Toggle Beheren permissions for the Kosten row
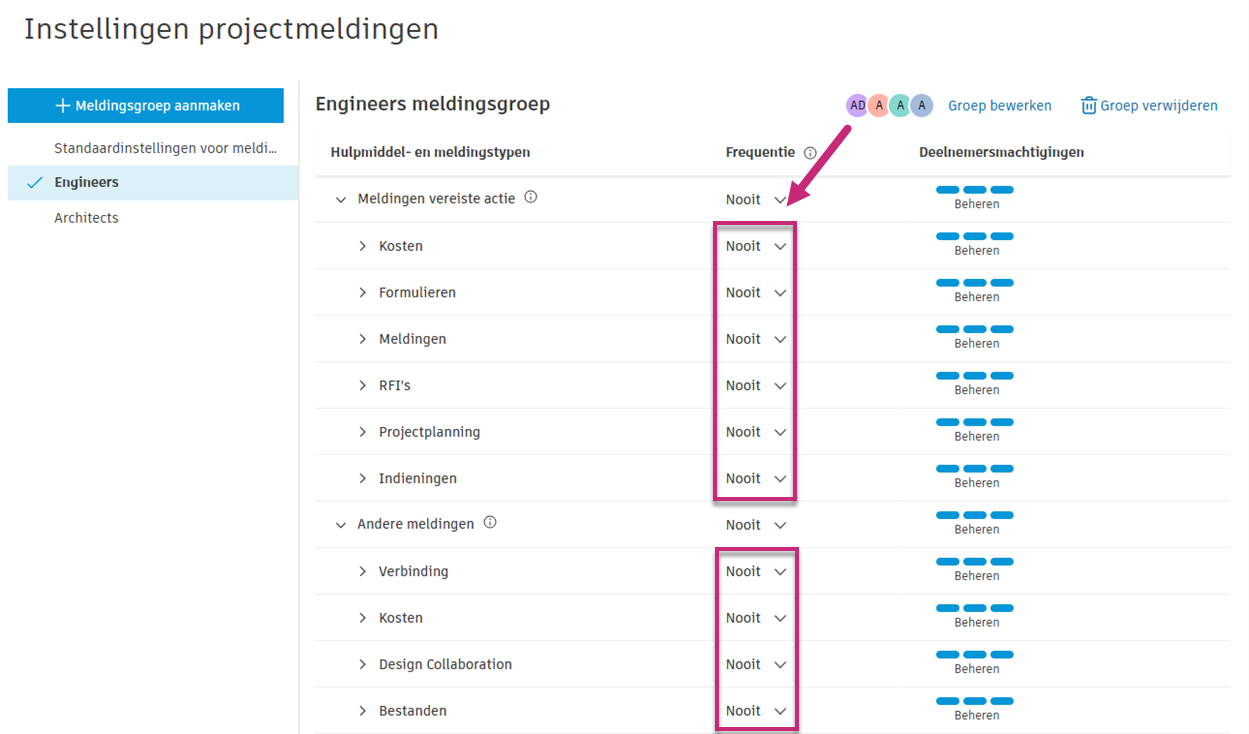 (x=975, y=243)
